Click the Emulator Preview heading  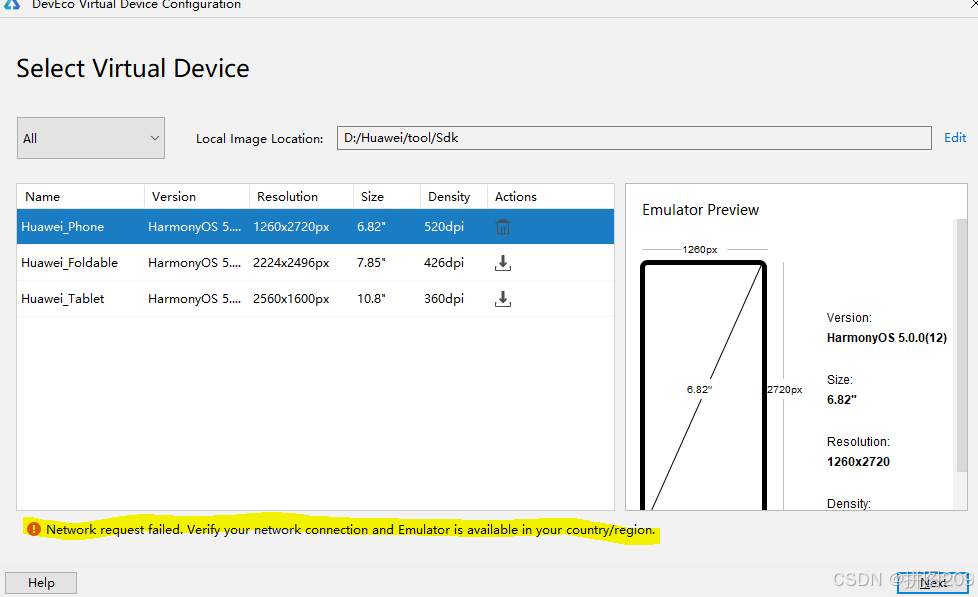pyautogui.click(x=700, y=210)
